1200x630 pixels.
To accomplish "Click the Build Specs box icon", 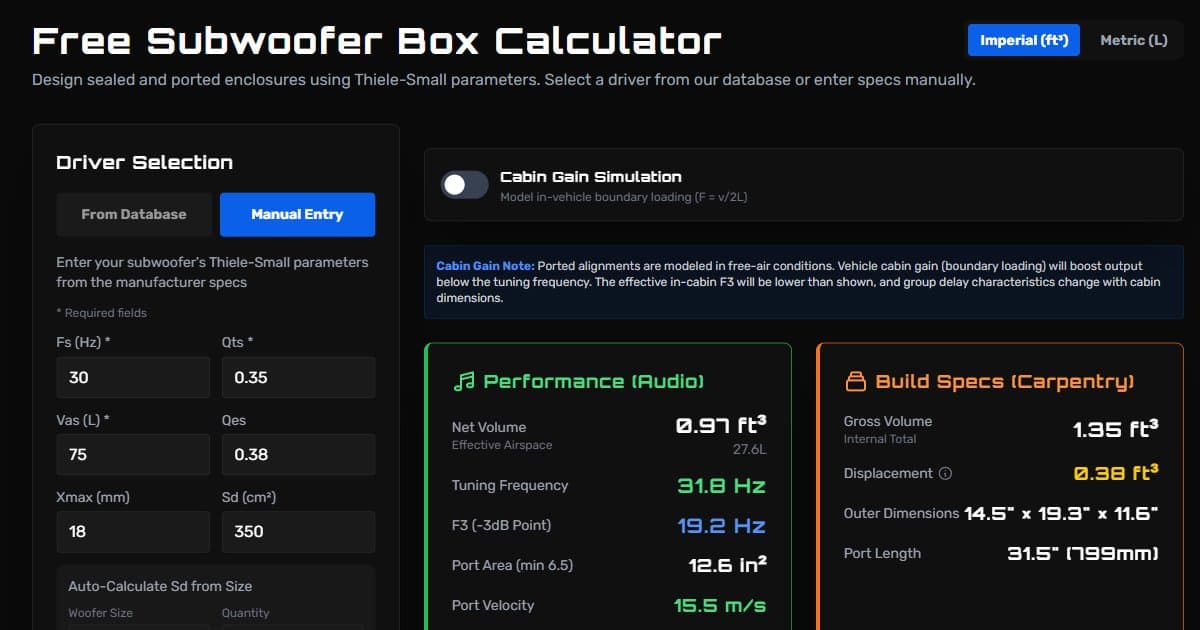I will [x=855, y=381].
